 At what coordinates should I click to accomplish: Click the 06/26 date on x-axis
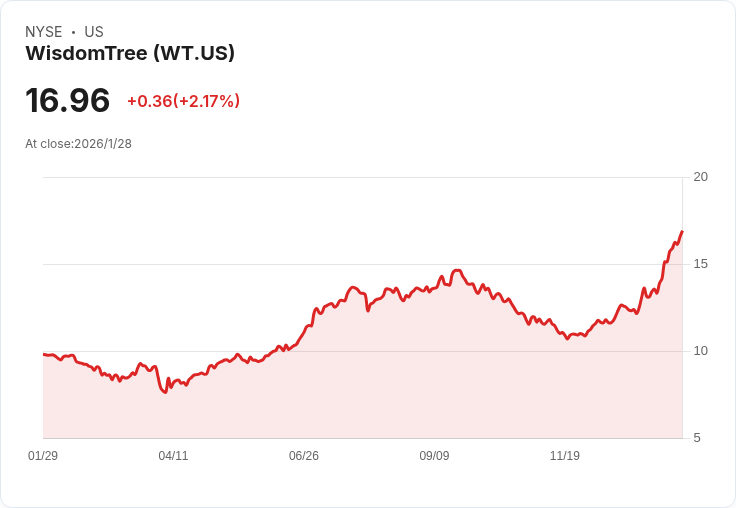304,456
